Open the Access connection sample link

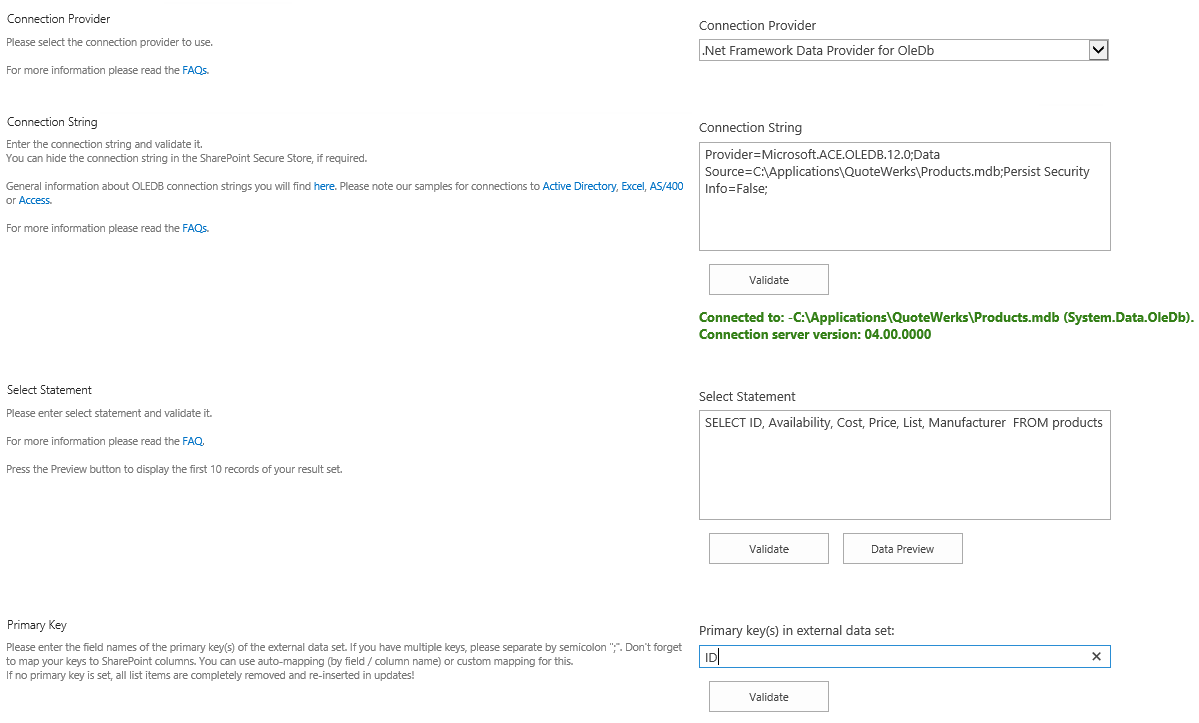click(x=34, y=201)
